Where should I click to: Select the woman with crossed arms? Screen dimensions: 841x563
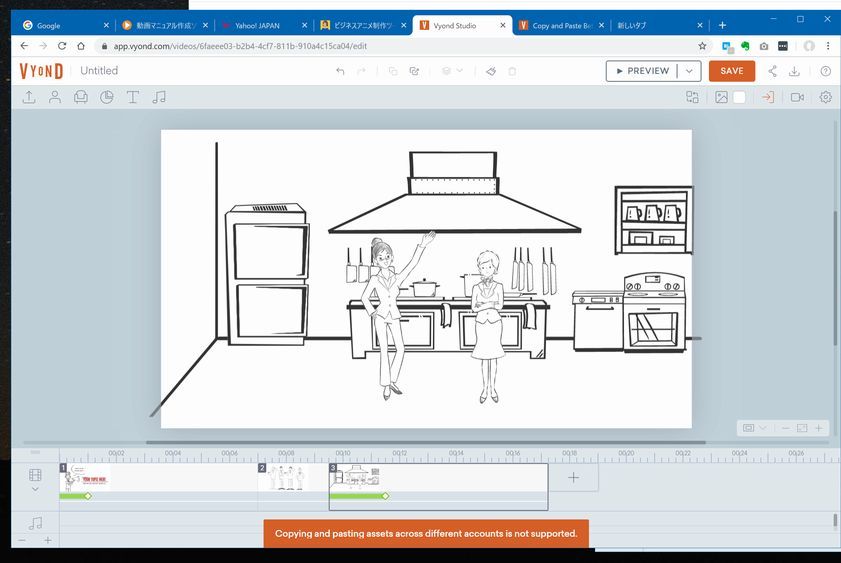coord(487,326)
